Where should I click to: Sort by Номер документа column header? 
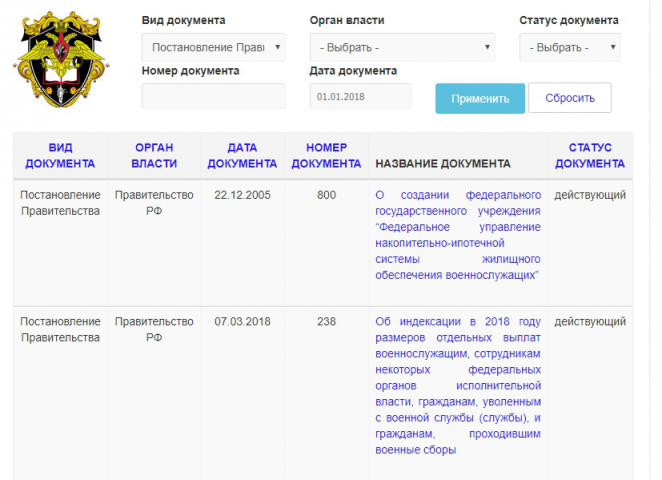click(x=326, y=155)
